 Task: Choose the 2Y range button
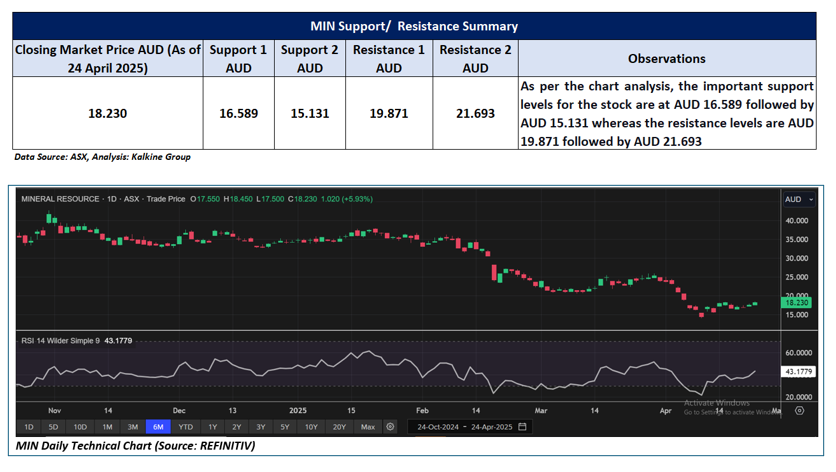(x=237, y=427)
